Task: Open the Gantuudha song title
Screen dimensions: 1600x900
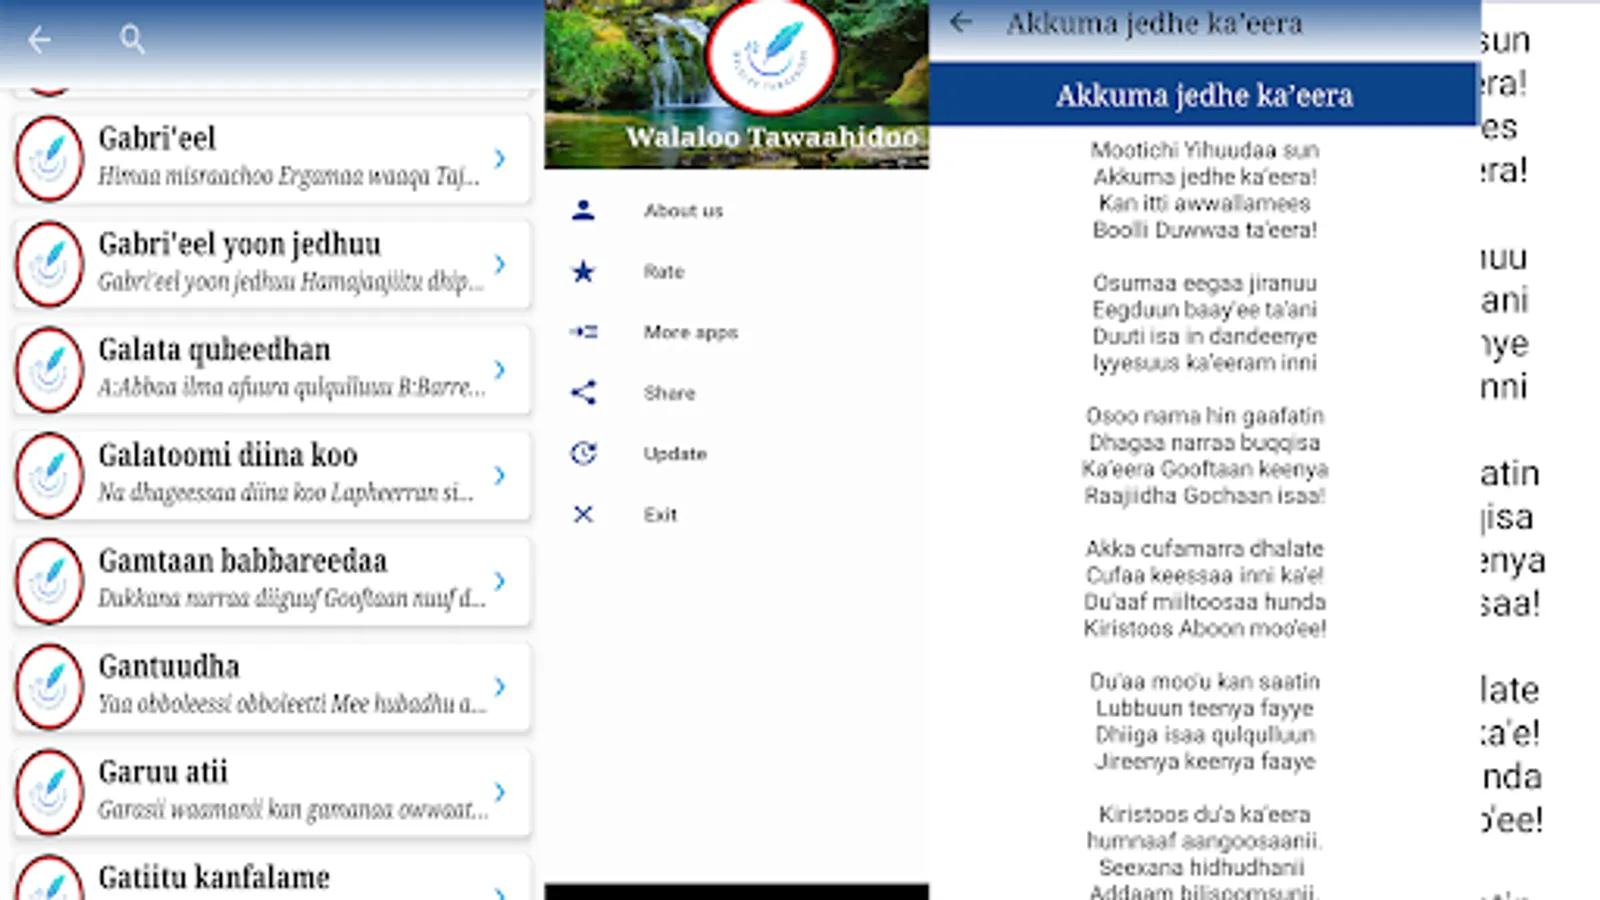Action: point(169,666)
